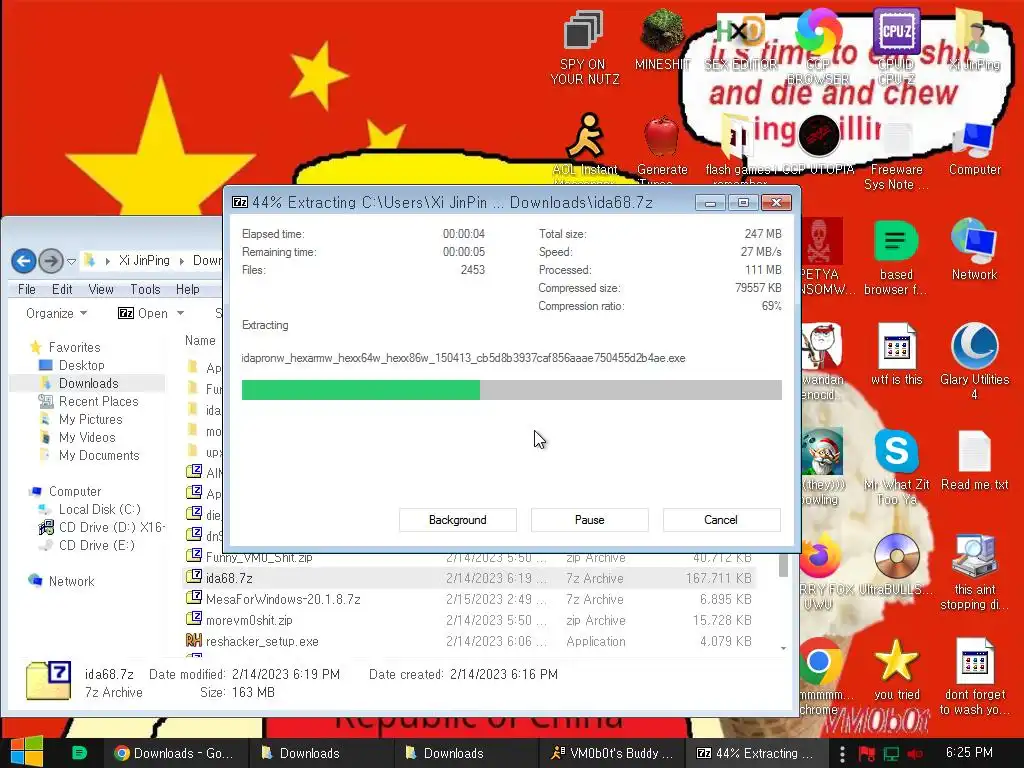Open the based browser desktop icon
The width and height of the screenshot is (1024, 768).
896,259
